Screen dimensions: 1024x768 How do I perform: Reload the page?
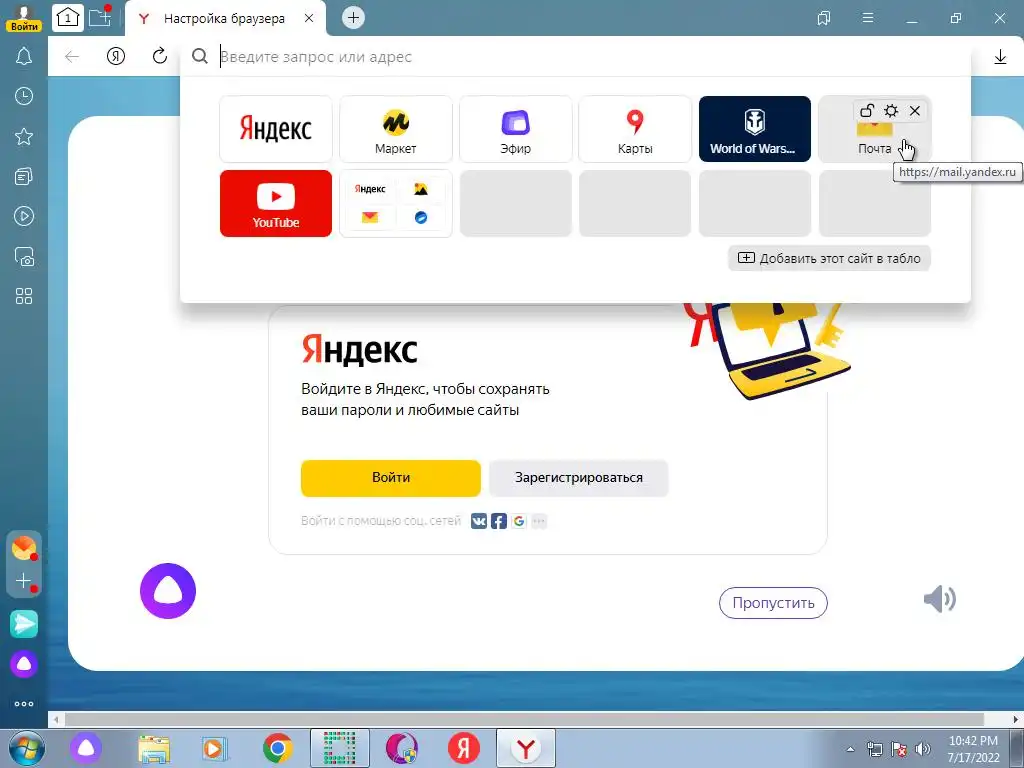(x=159, y=56)
